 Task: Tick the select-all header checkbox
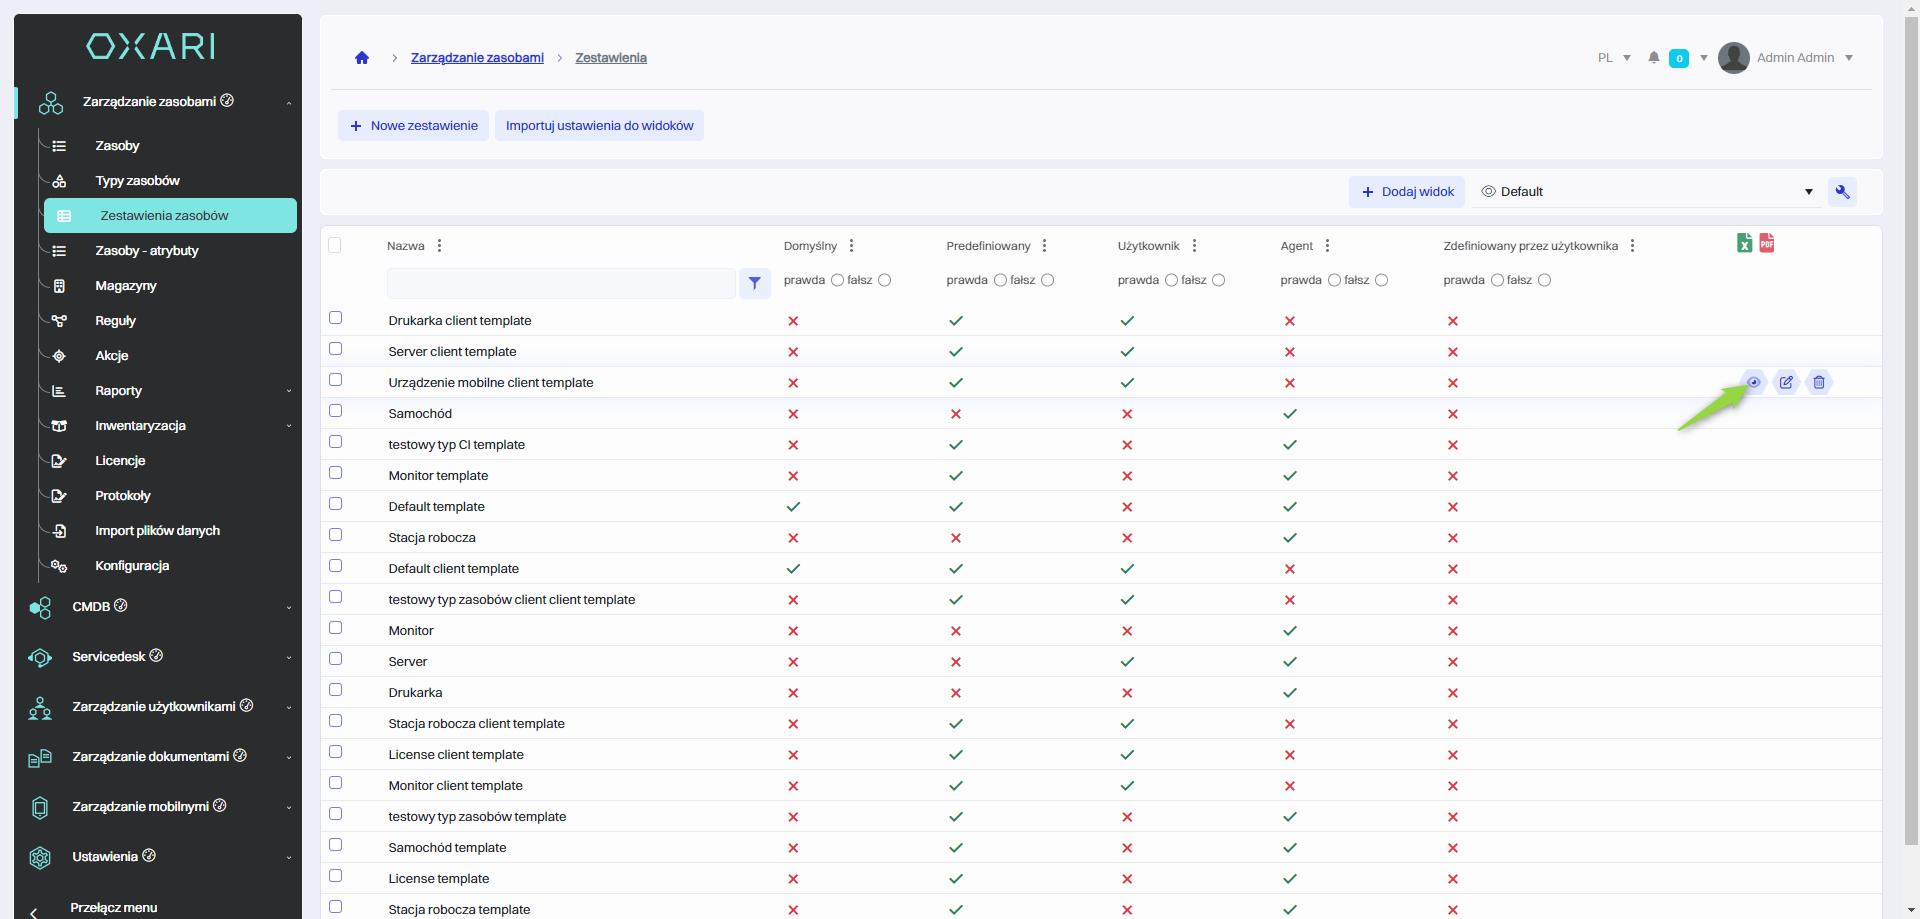point(335,245)
